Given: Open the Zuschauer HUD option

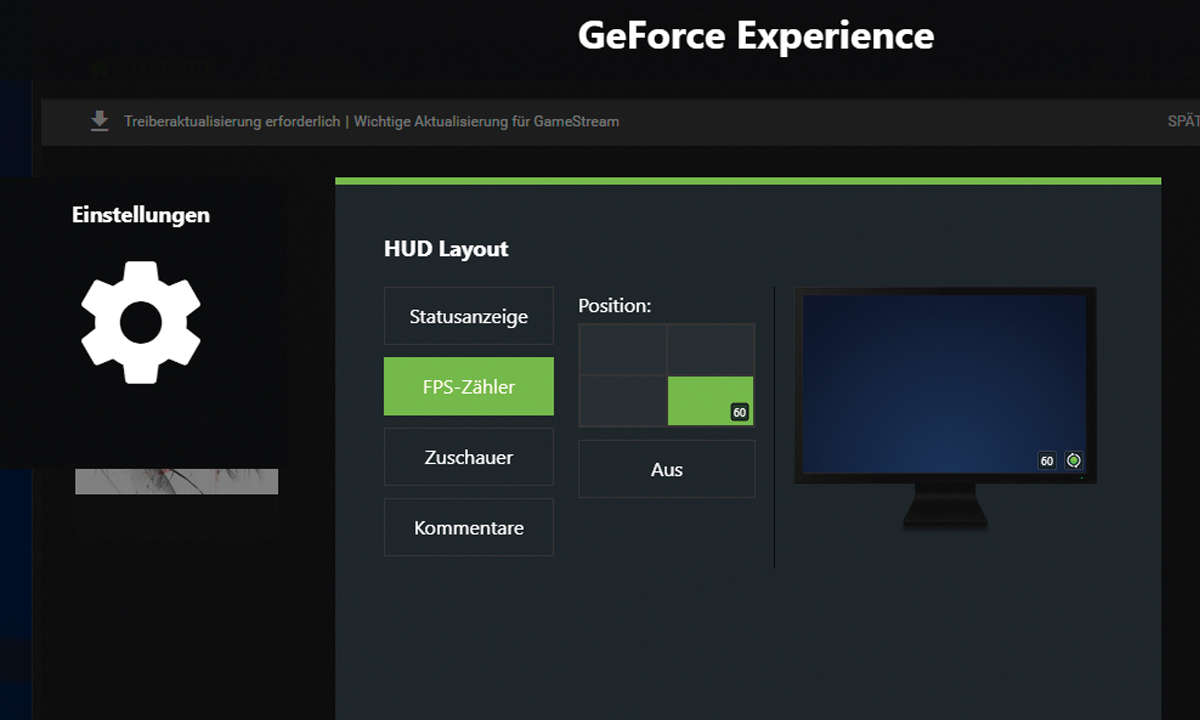Looking at the screenshot, I should click(x=468, y=457).
